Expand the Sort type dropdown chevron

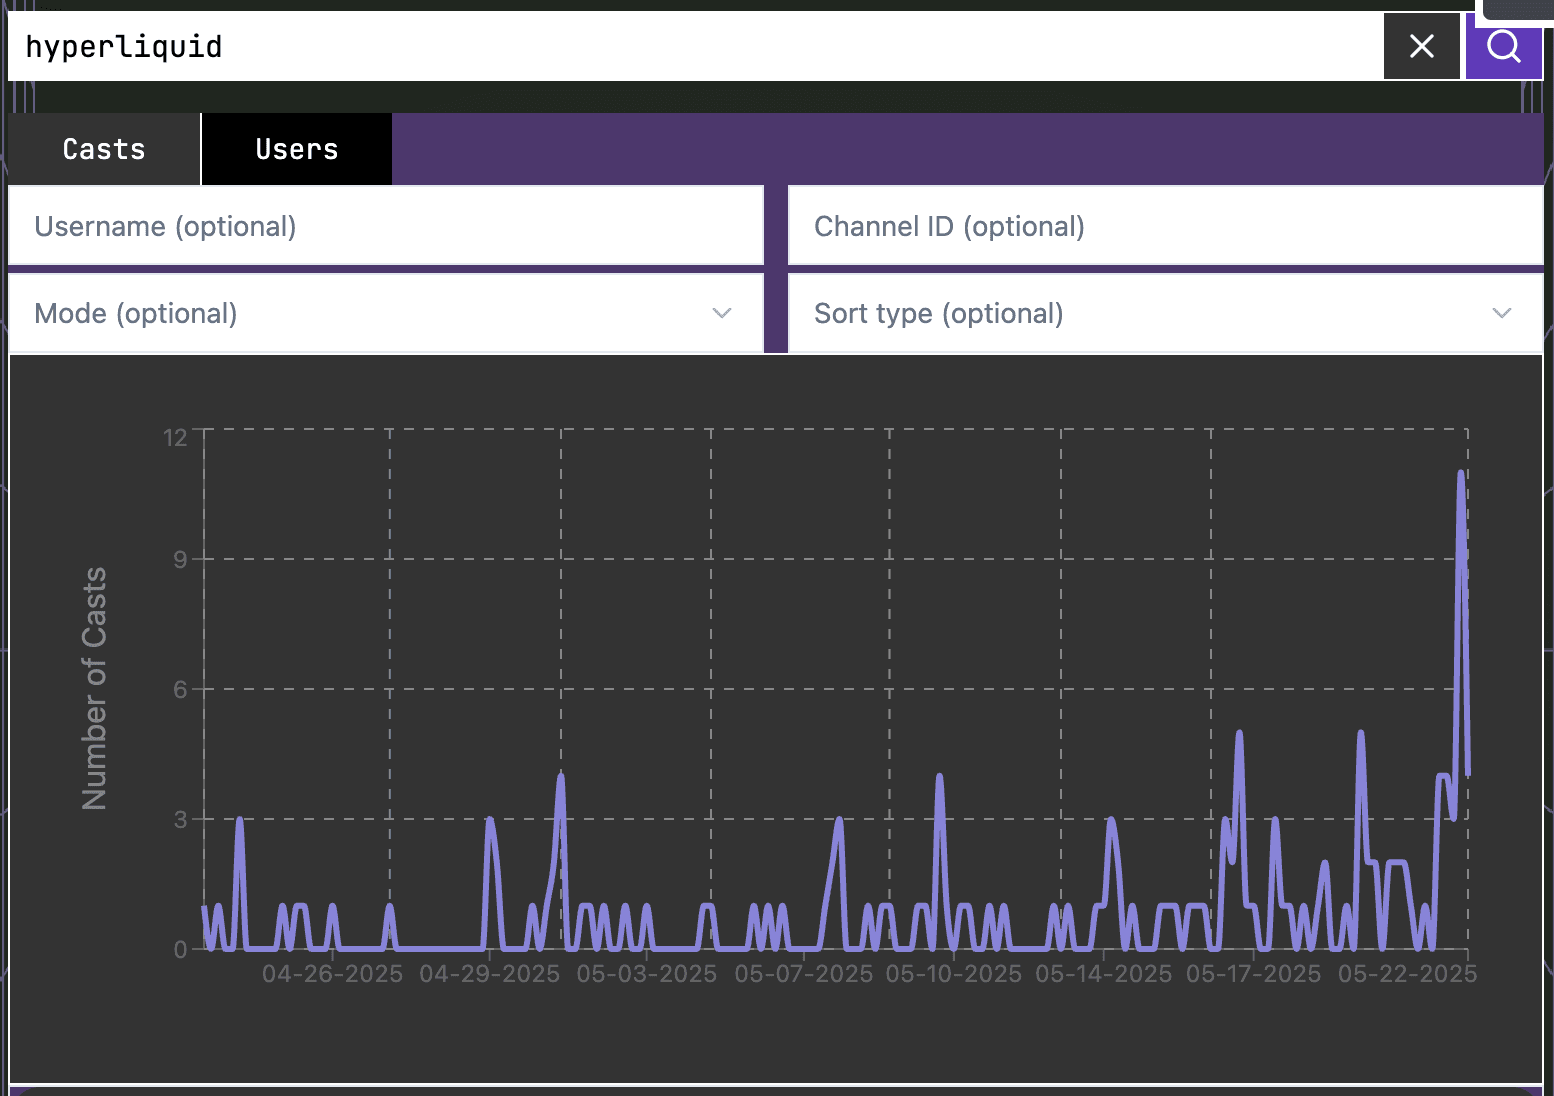coord(1501,313)
